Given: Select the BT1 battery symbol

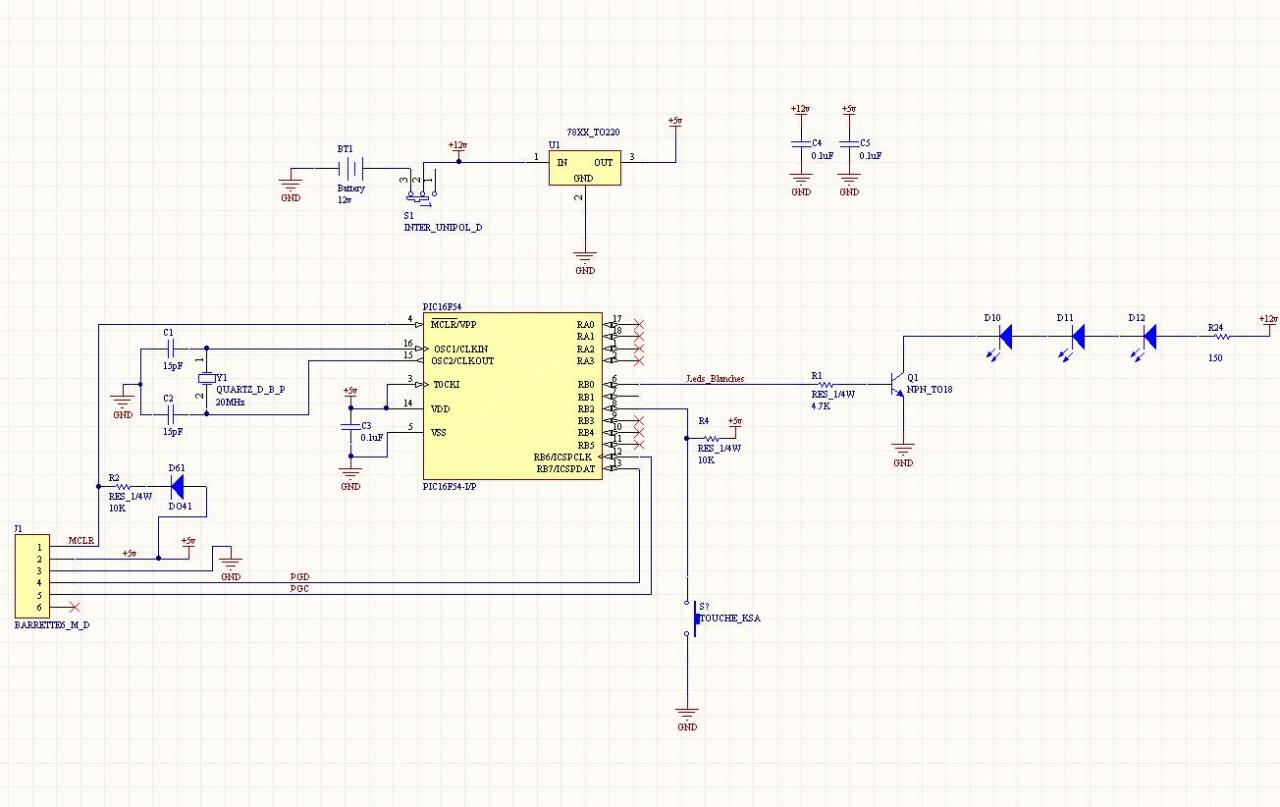Looking at the screenshot, I should point(352,168).
